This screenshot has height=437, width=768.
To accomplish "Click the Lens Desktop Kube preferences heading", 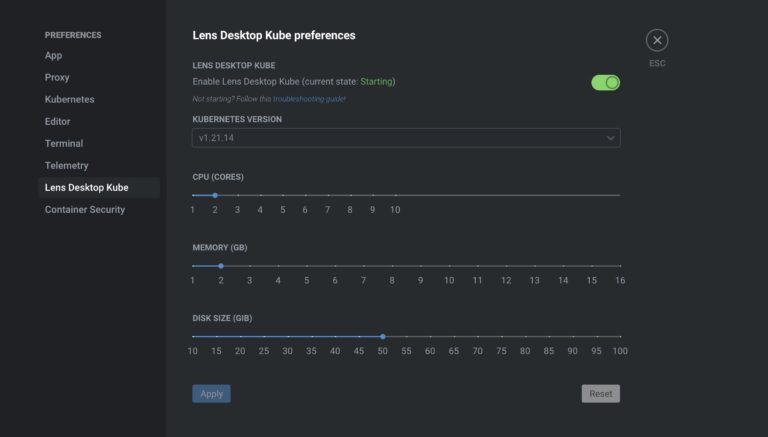I will 274,35.
